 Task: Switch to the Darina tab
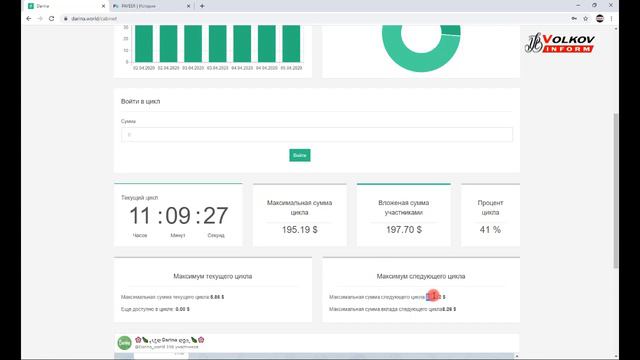tap(65, 6)
